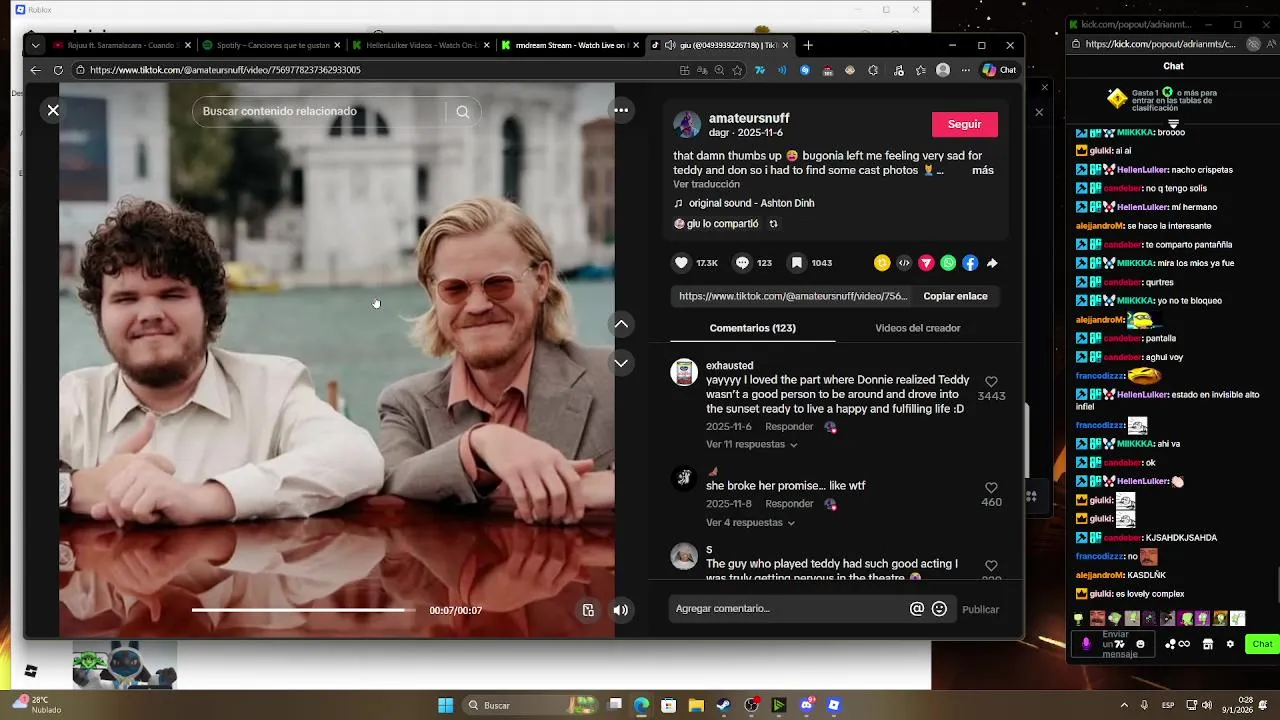Image resolution: width=1280 pixels, height=720 pixels.
Task: Open Copilot Chat in Edge toolbar
Action: 999,70
